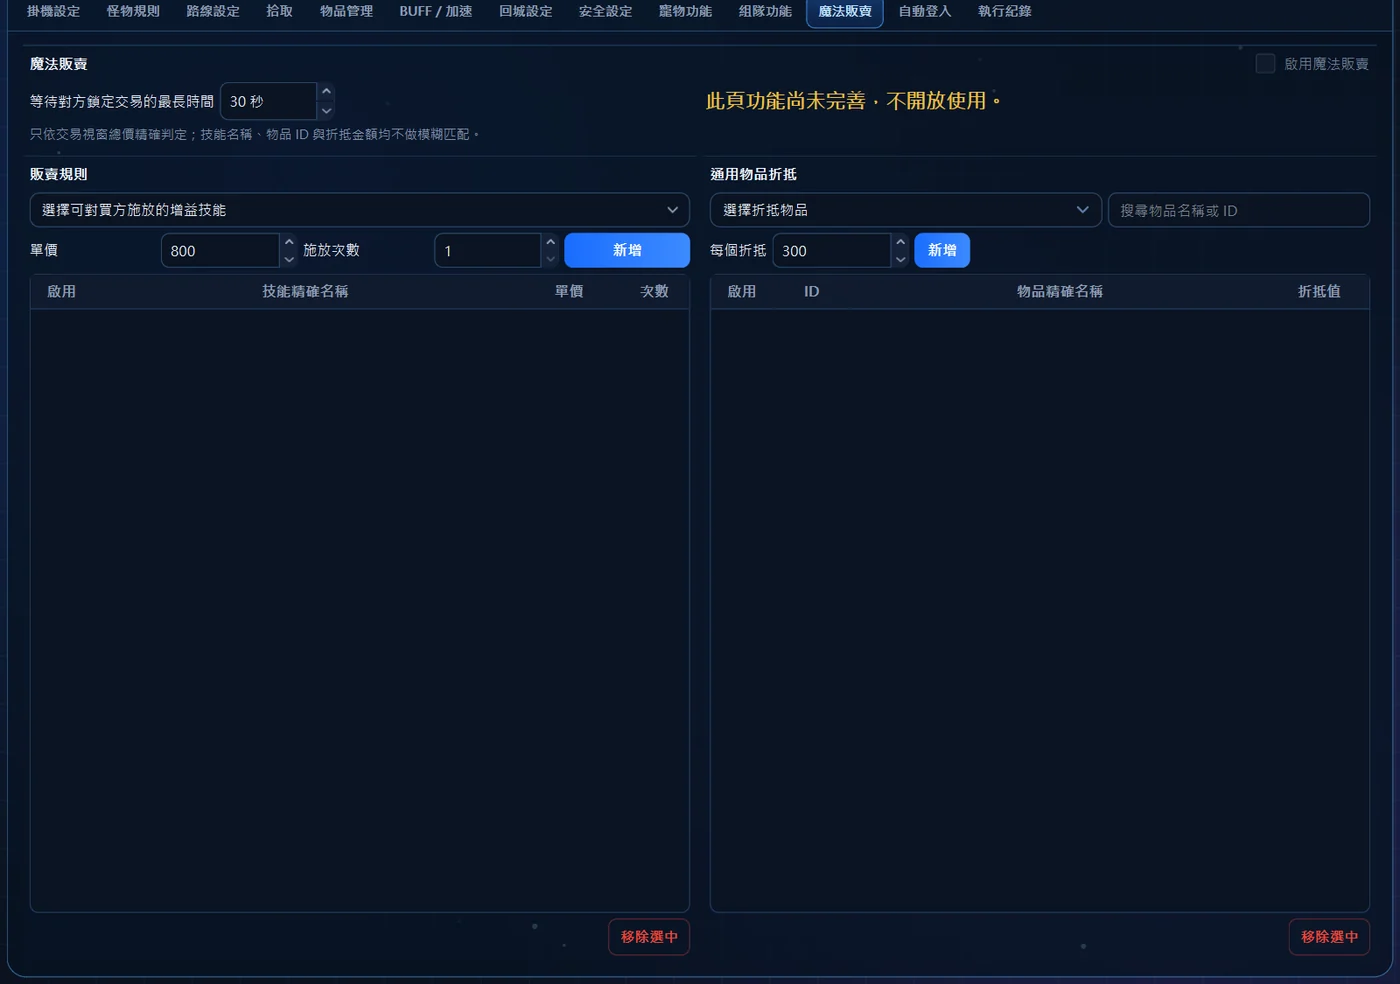This screenshot has width=1400, height=984.
Task: Click 移除選中 under the 通用物品折抵 table
Action: pos(1329,937)
